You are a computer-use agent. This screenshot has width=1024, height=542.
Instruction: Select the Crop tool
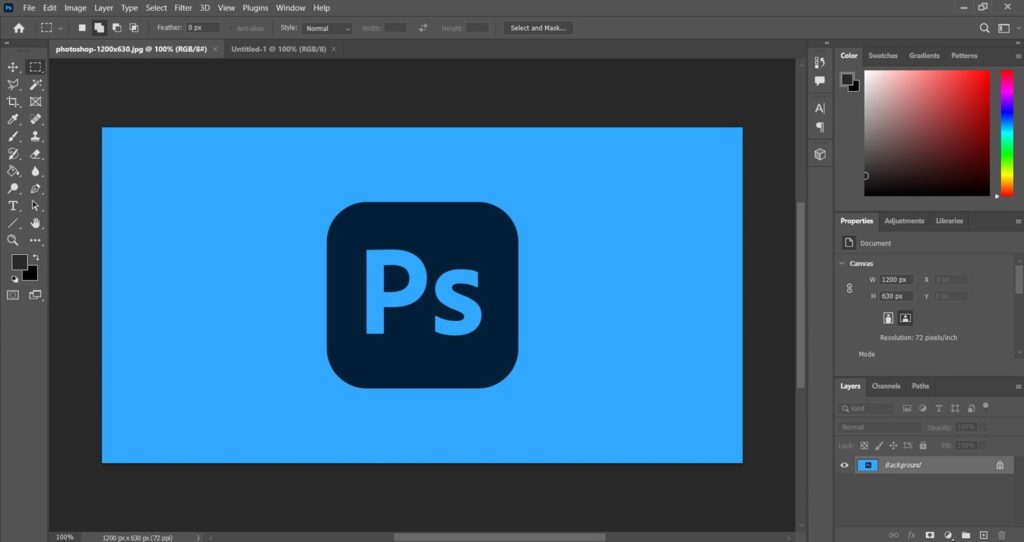[13, 101]
